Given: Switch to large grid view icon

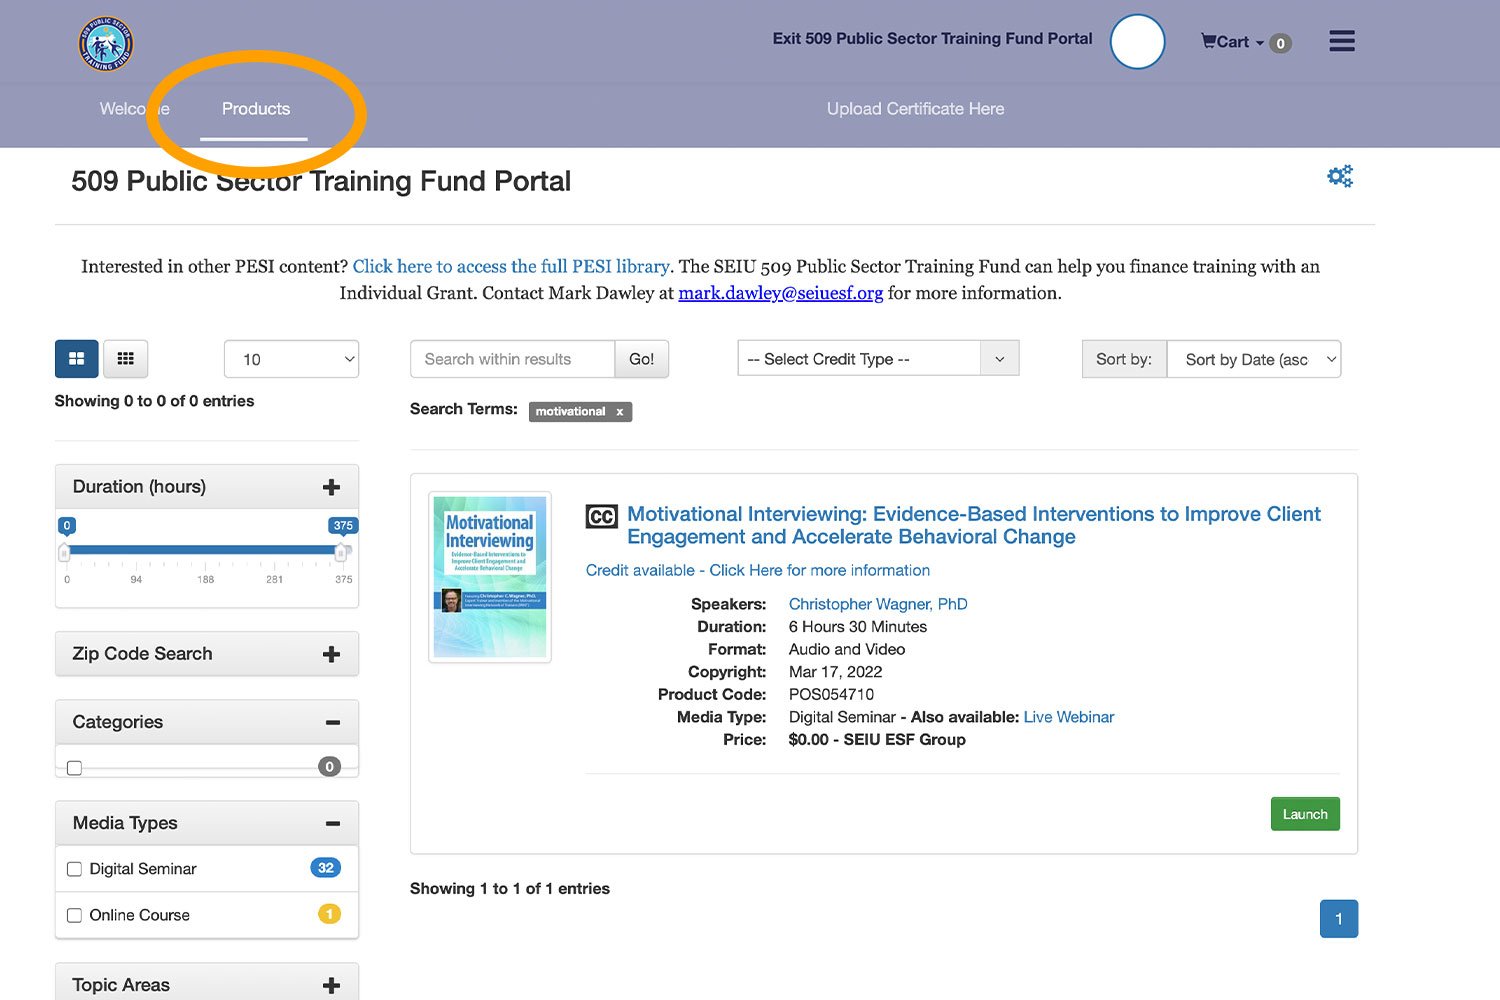Looking at the screenshot, I should click(76, 359).
